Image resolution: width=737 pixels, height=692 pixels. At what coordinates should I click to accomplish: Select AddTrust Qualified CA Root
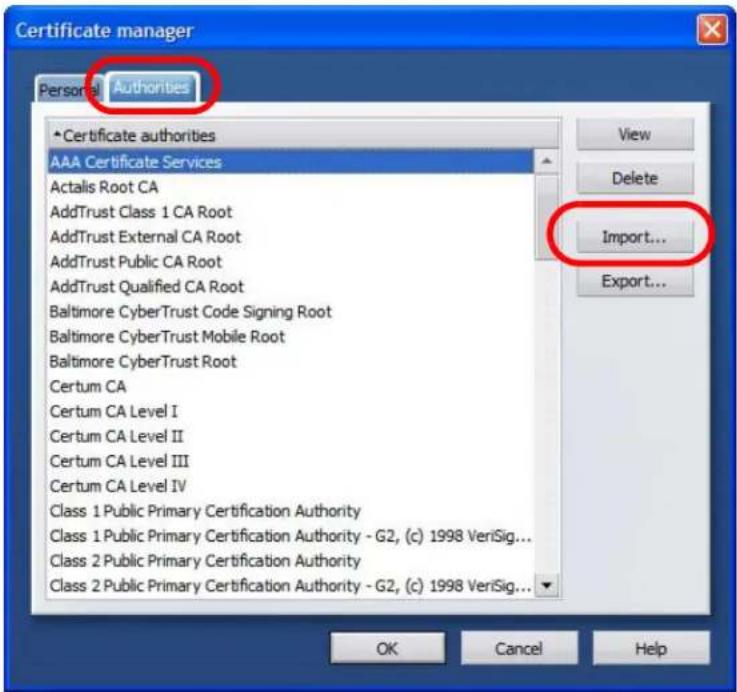290,287
